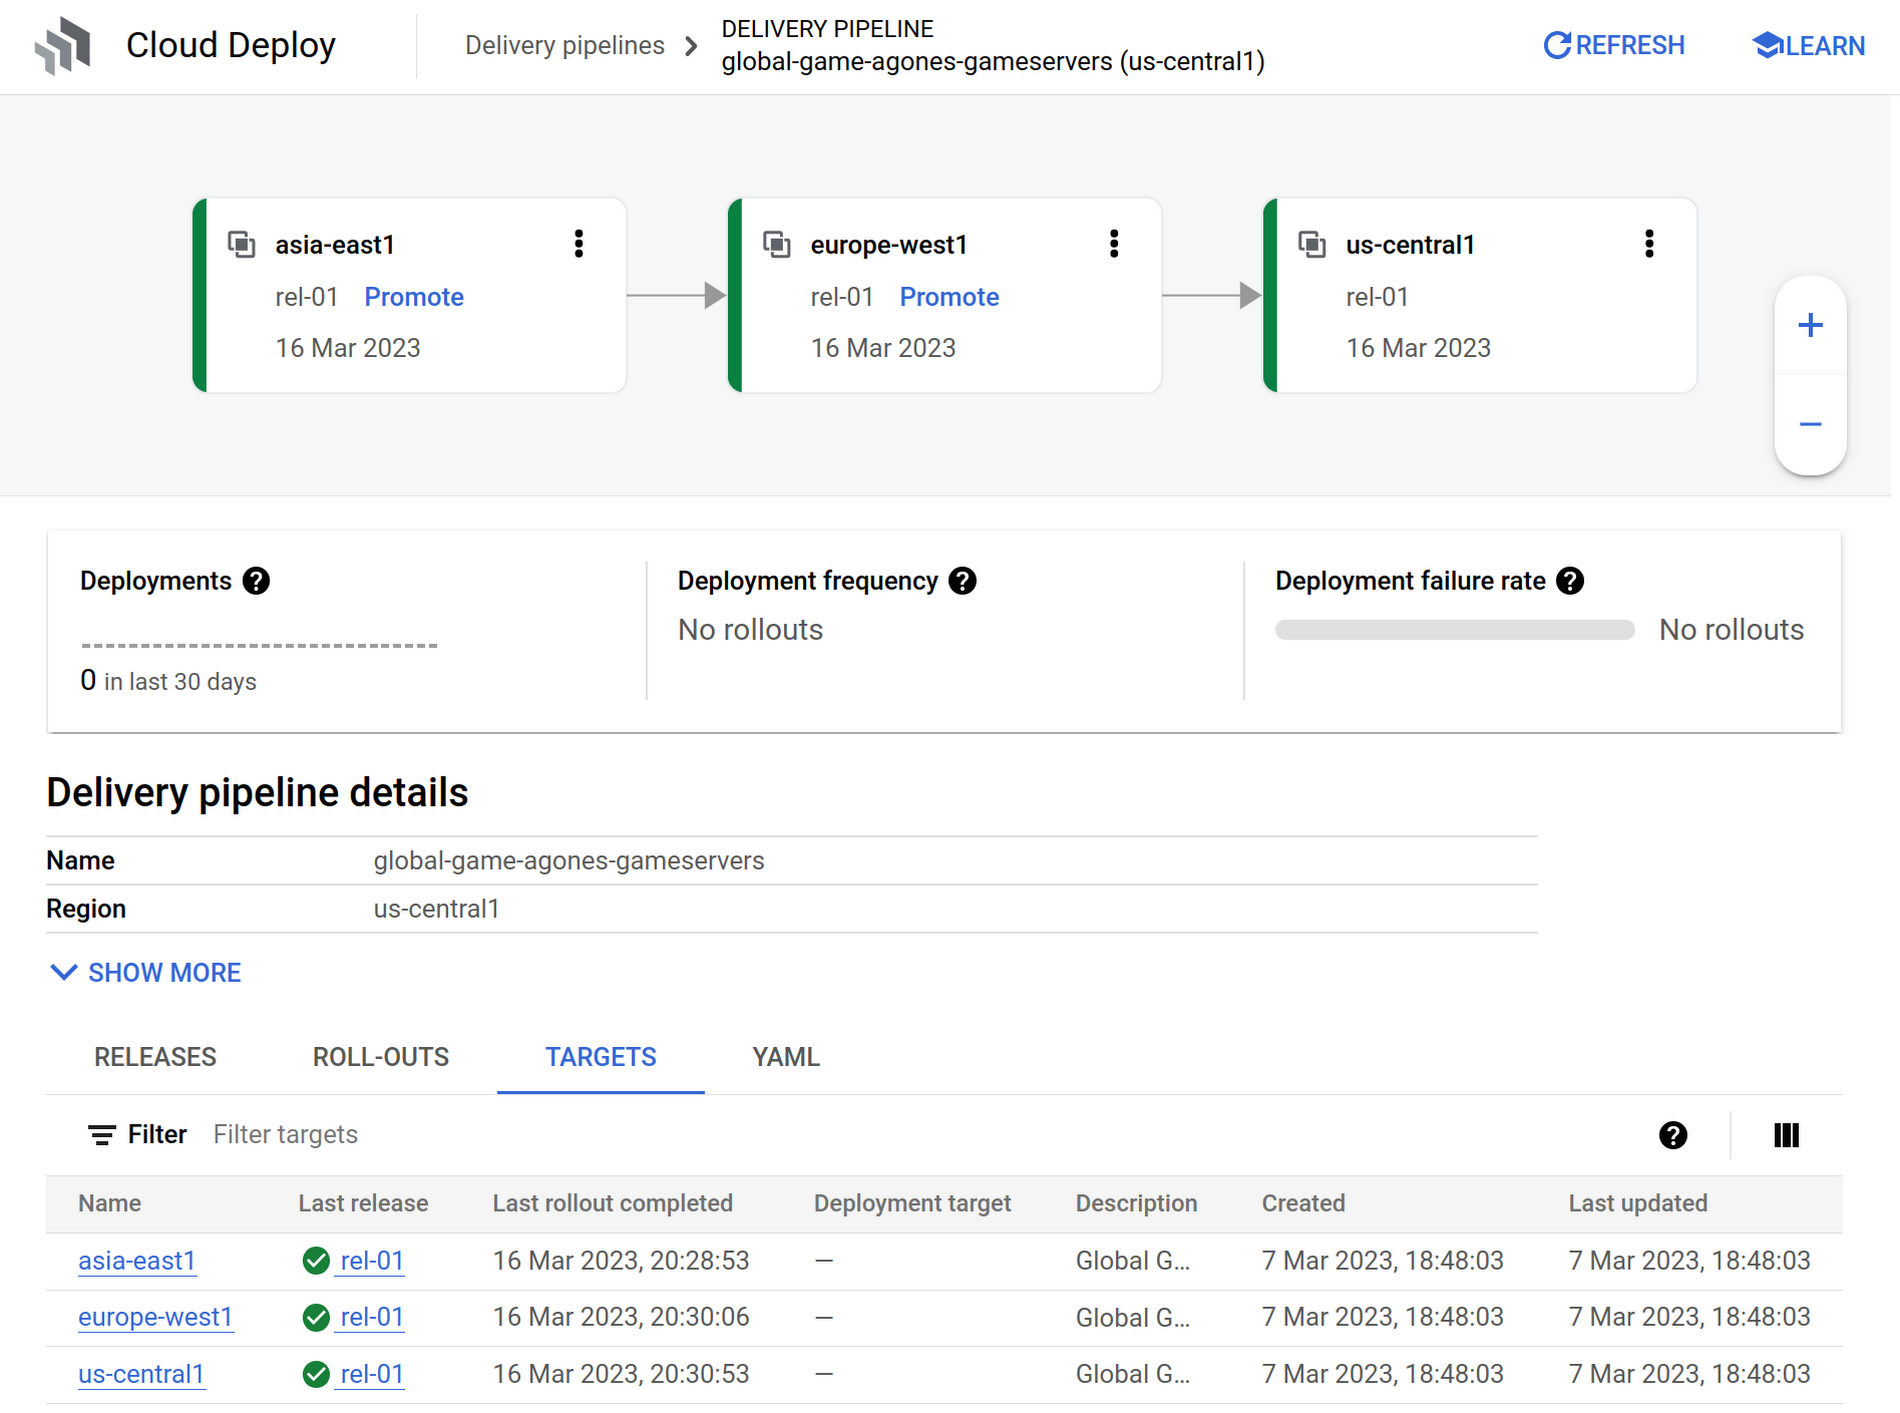Switch to the Roll-outs tab
Image resolution: width=1900 pixels, height=1413 pixels.
[381, 1057]
